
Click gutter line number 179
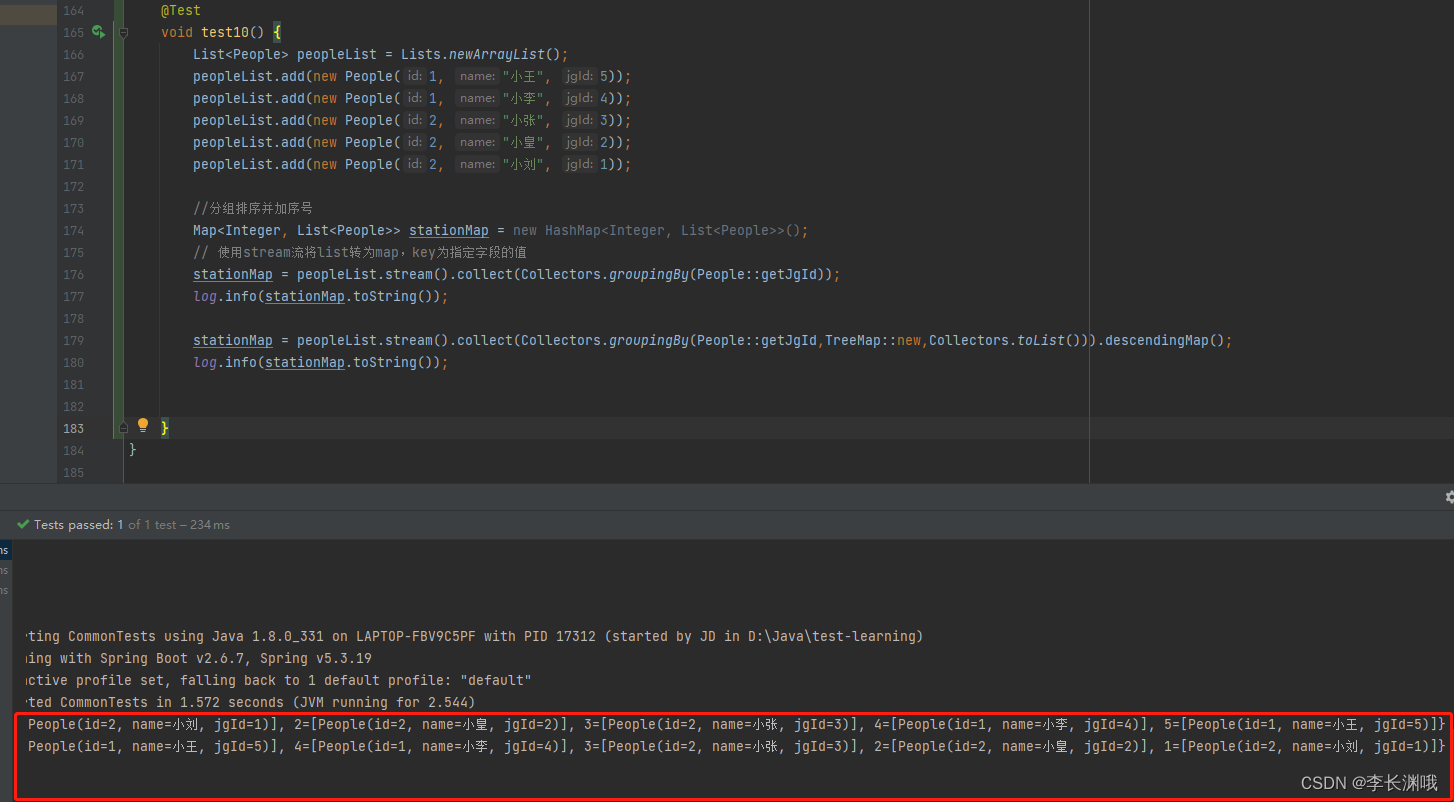[x=73, y=340]
